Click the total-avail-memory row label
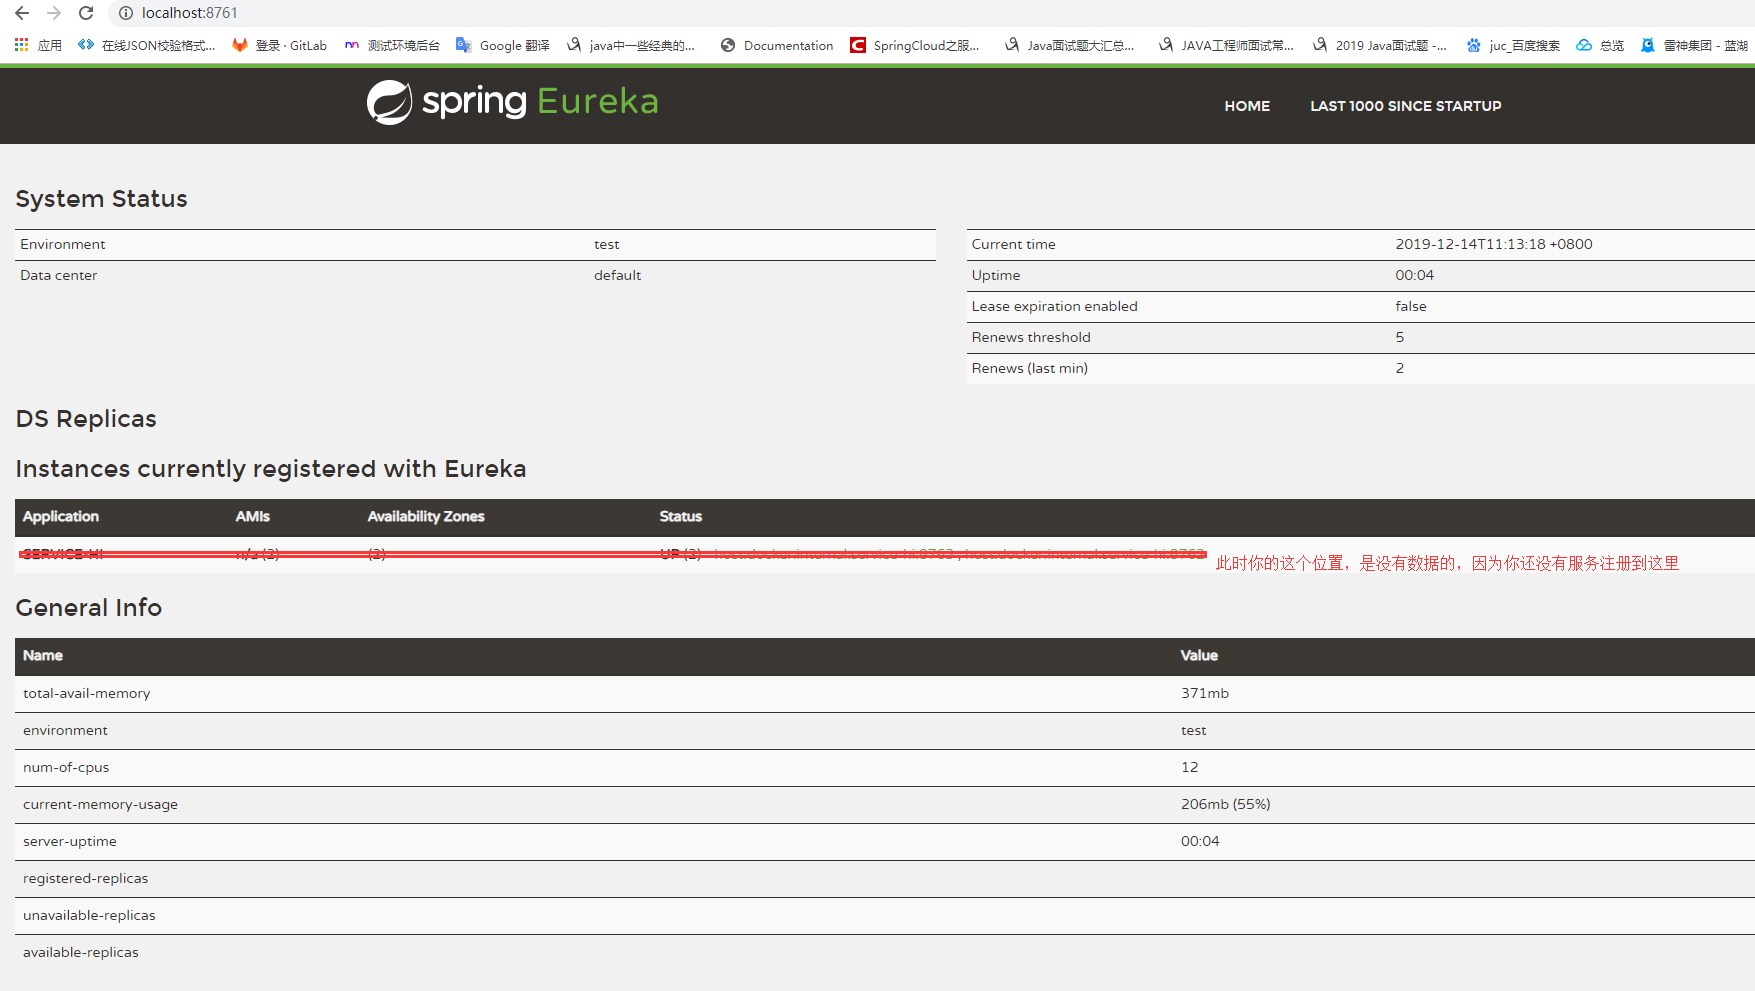Image resolution: width=1755 pixels, height=991 pixels. (x=87, y=694)
